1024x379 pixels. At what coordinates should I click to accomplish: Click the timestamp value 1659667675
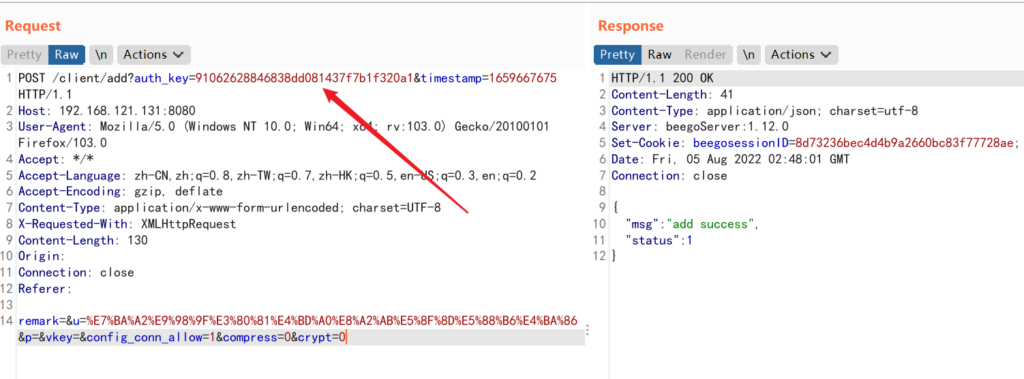click(522, 78)
